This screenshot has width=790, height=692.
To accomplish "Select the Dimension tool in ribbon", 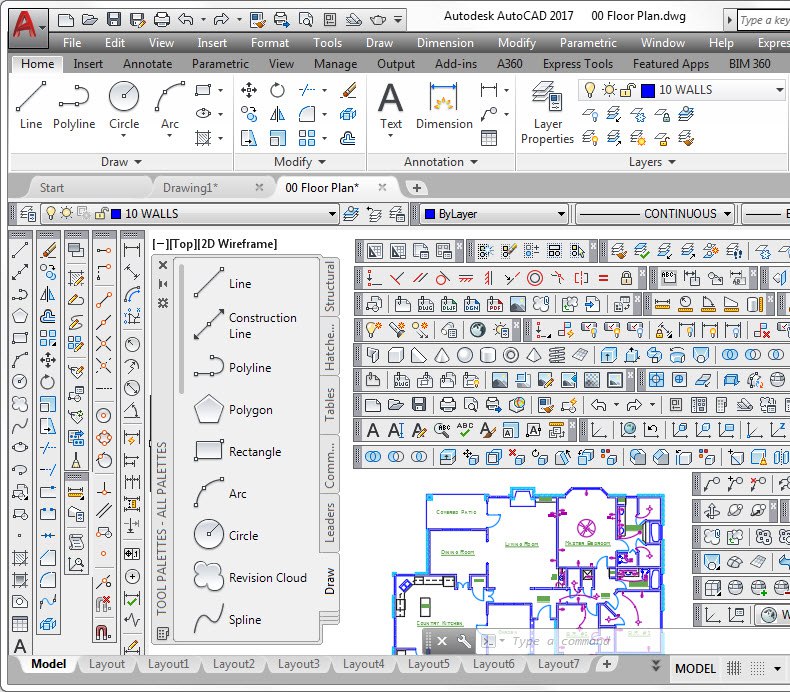I will click(444, 106).
